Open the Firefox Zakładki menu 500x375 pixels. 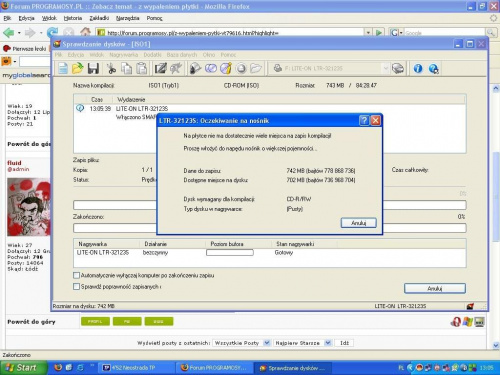(99, 18)
